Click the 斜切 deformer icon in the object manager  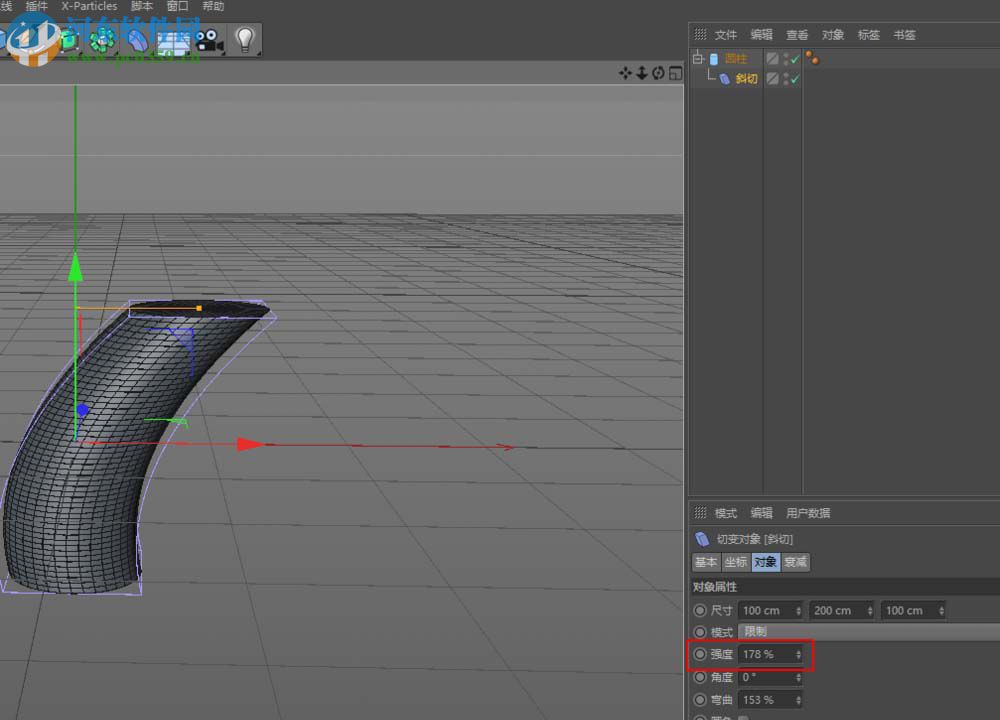tap(725, 79)
